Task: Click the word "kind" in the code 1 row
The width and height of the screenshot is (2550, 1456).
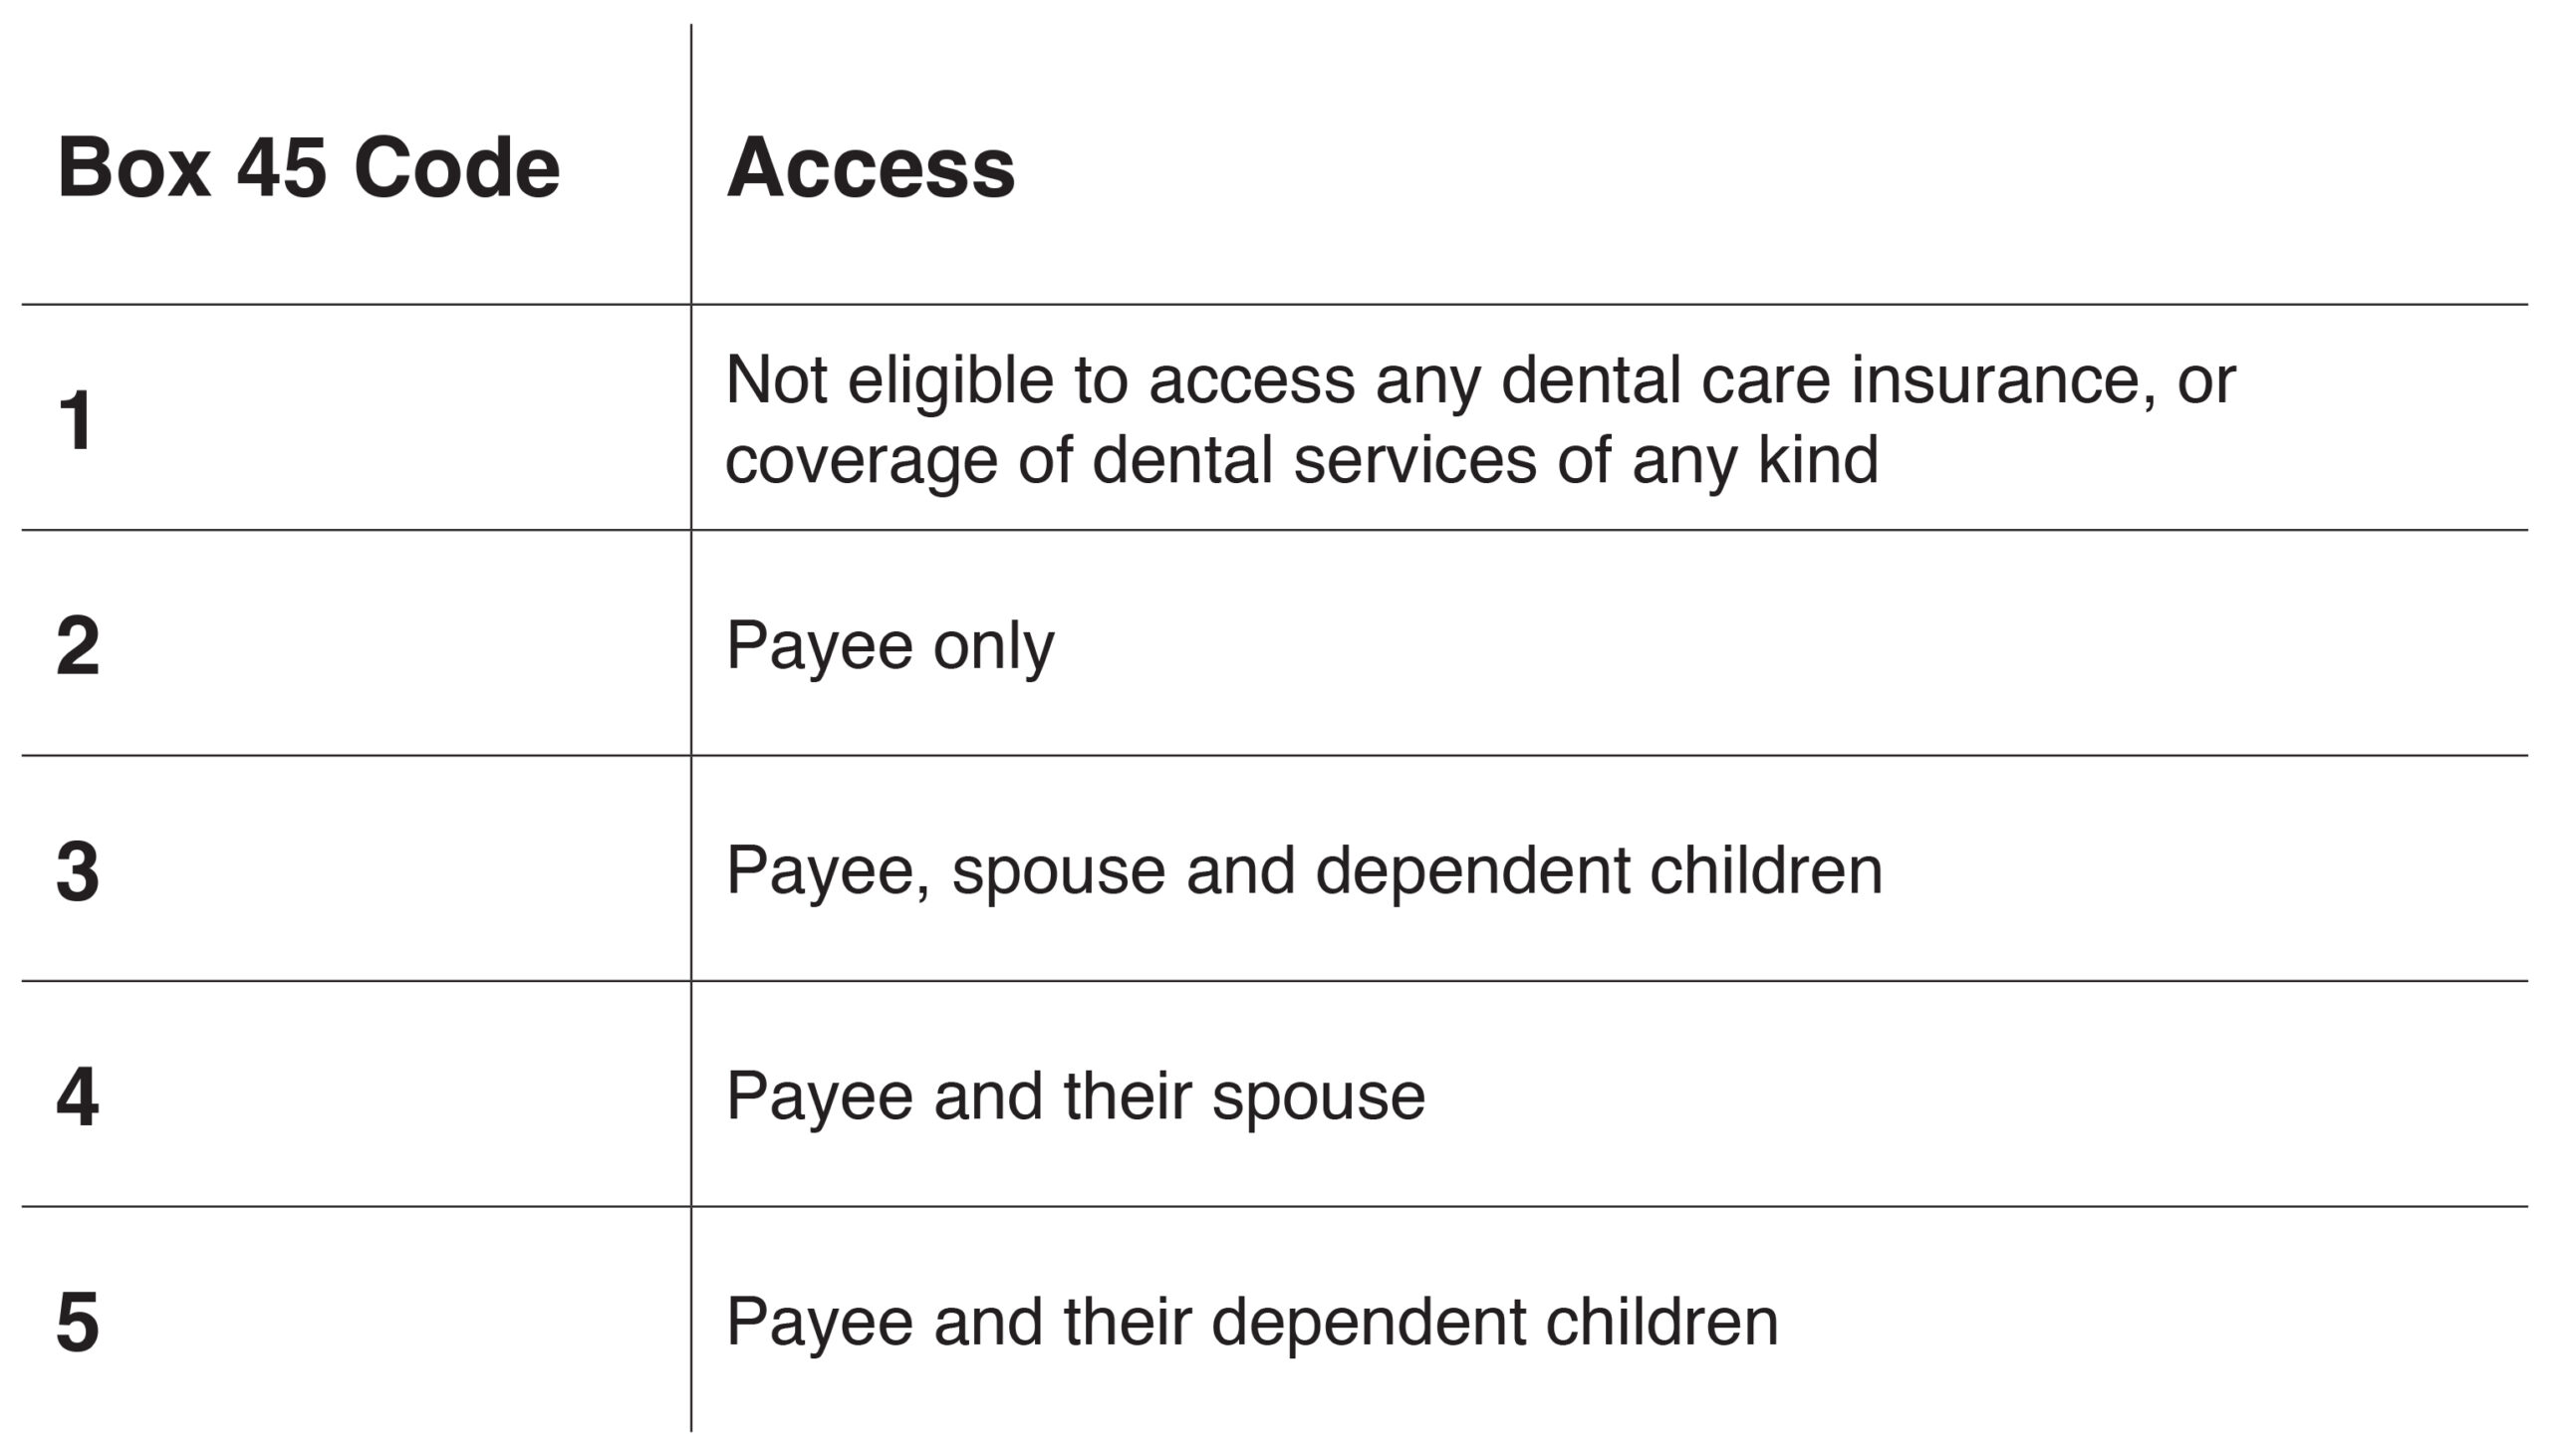Action: pyautogui.click(x=1818, y=460)
